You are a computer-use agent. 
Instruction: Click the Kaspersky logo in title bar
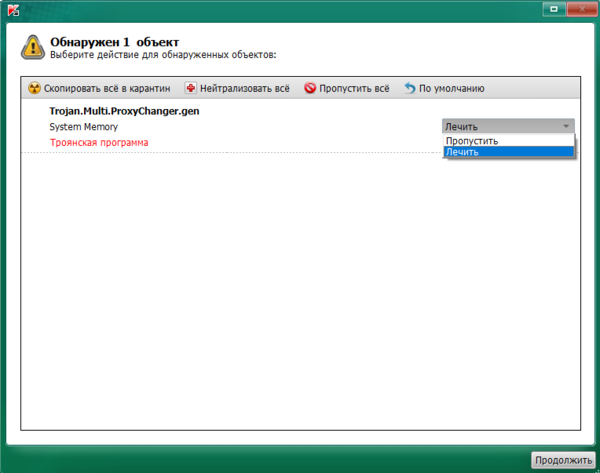coord(13,10)
